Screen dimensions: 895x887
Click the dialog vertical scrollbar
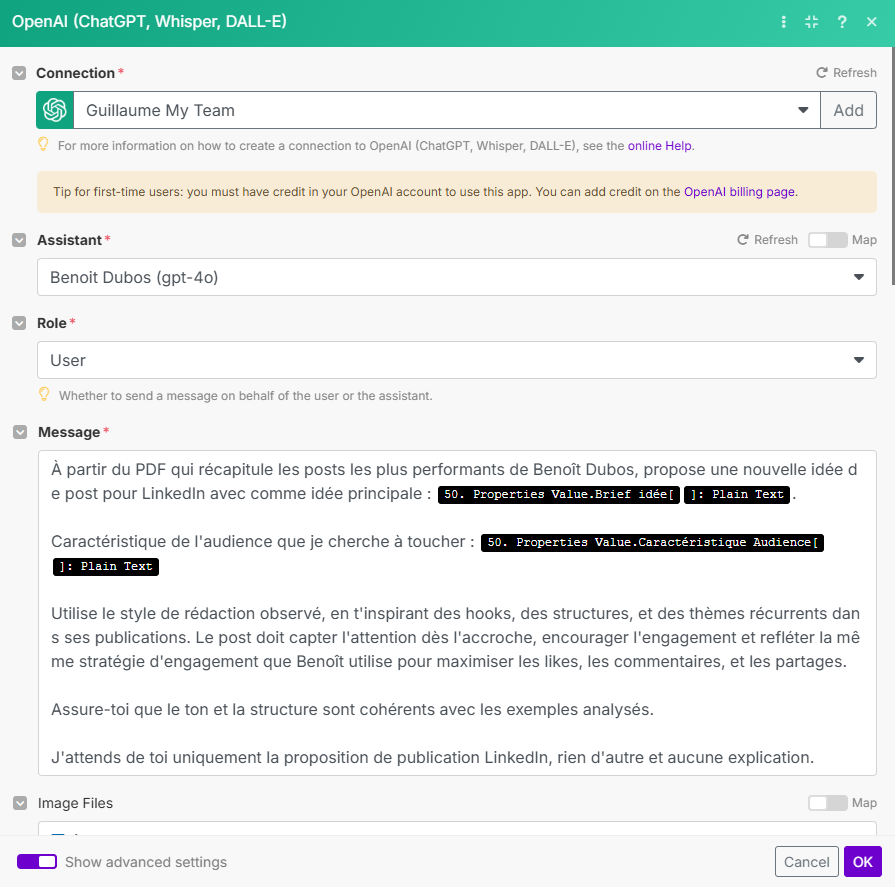893,166
